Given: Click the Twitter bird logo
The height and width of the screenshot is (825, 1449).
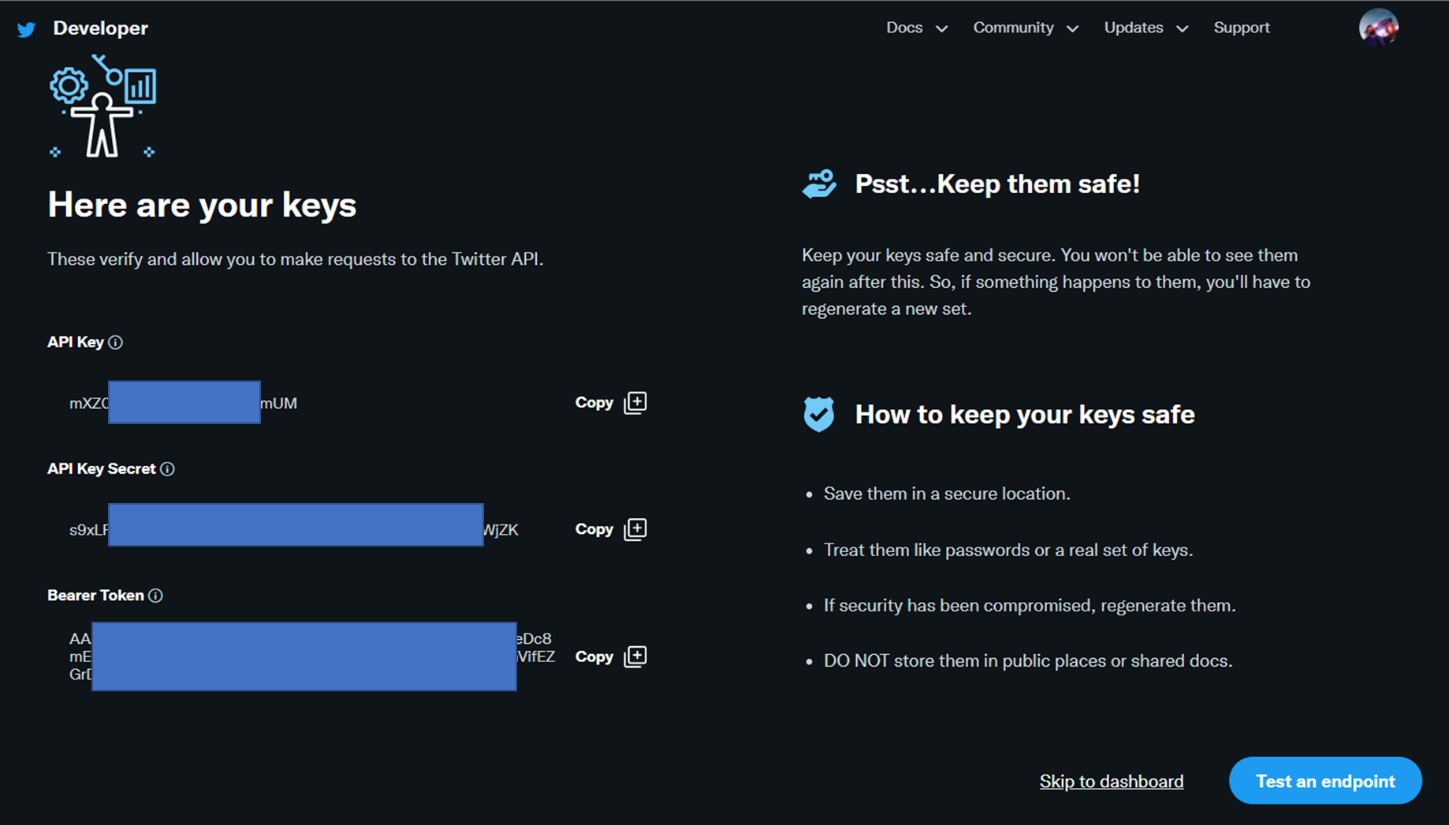Looking at the screenshot, I should click(x=27, y=29).
